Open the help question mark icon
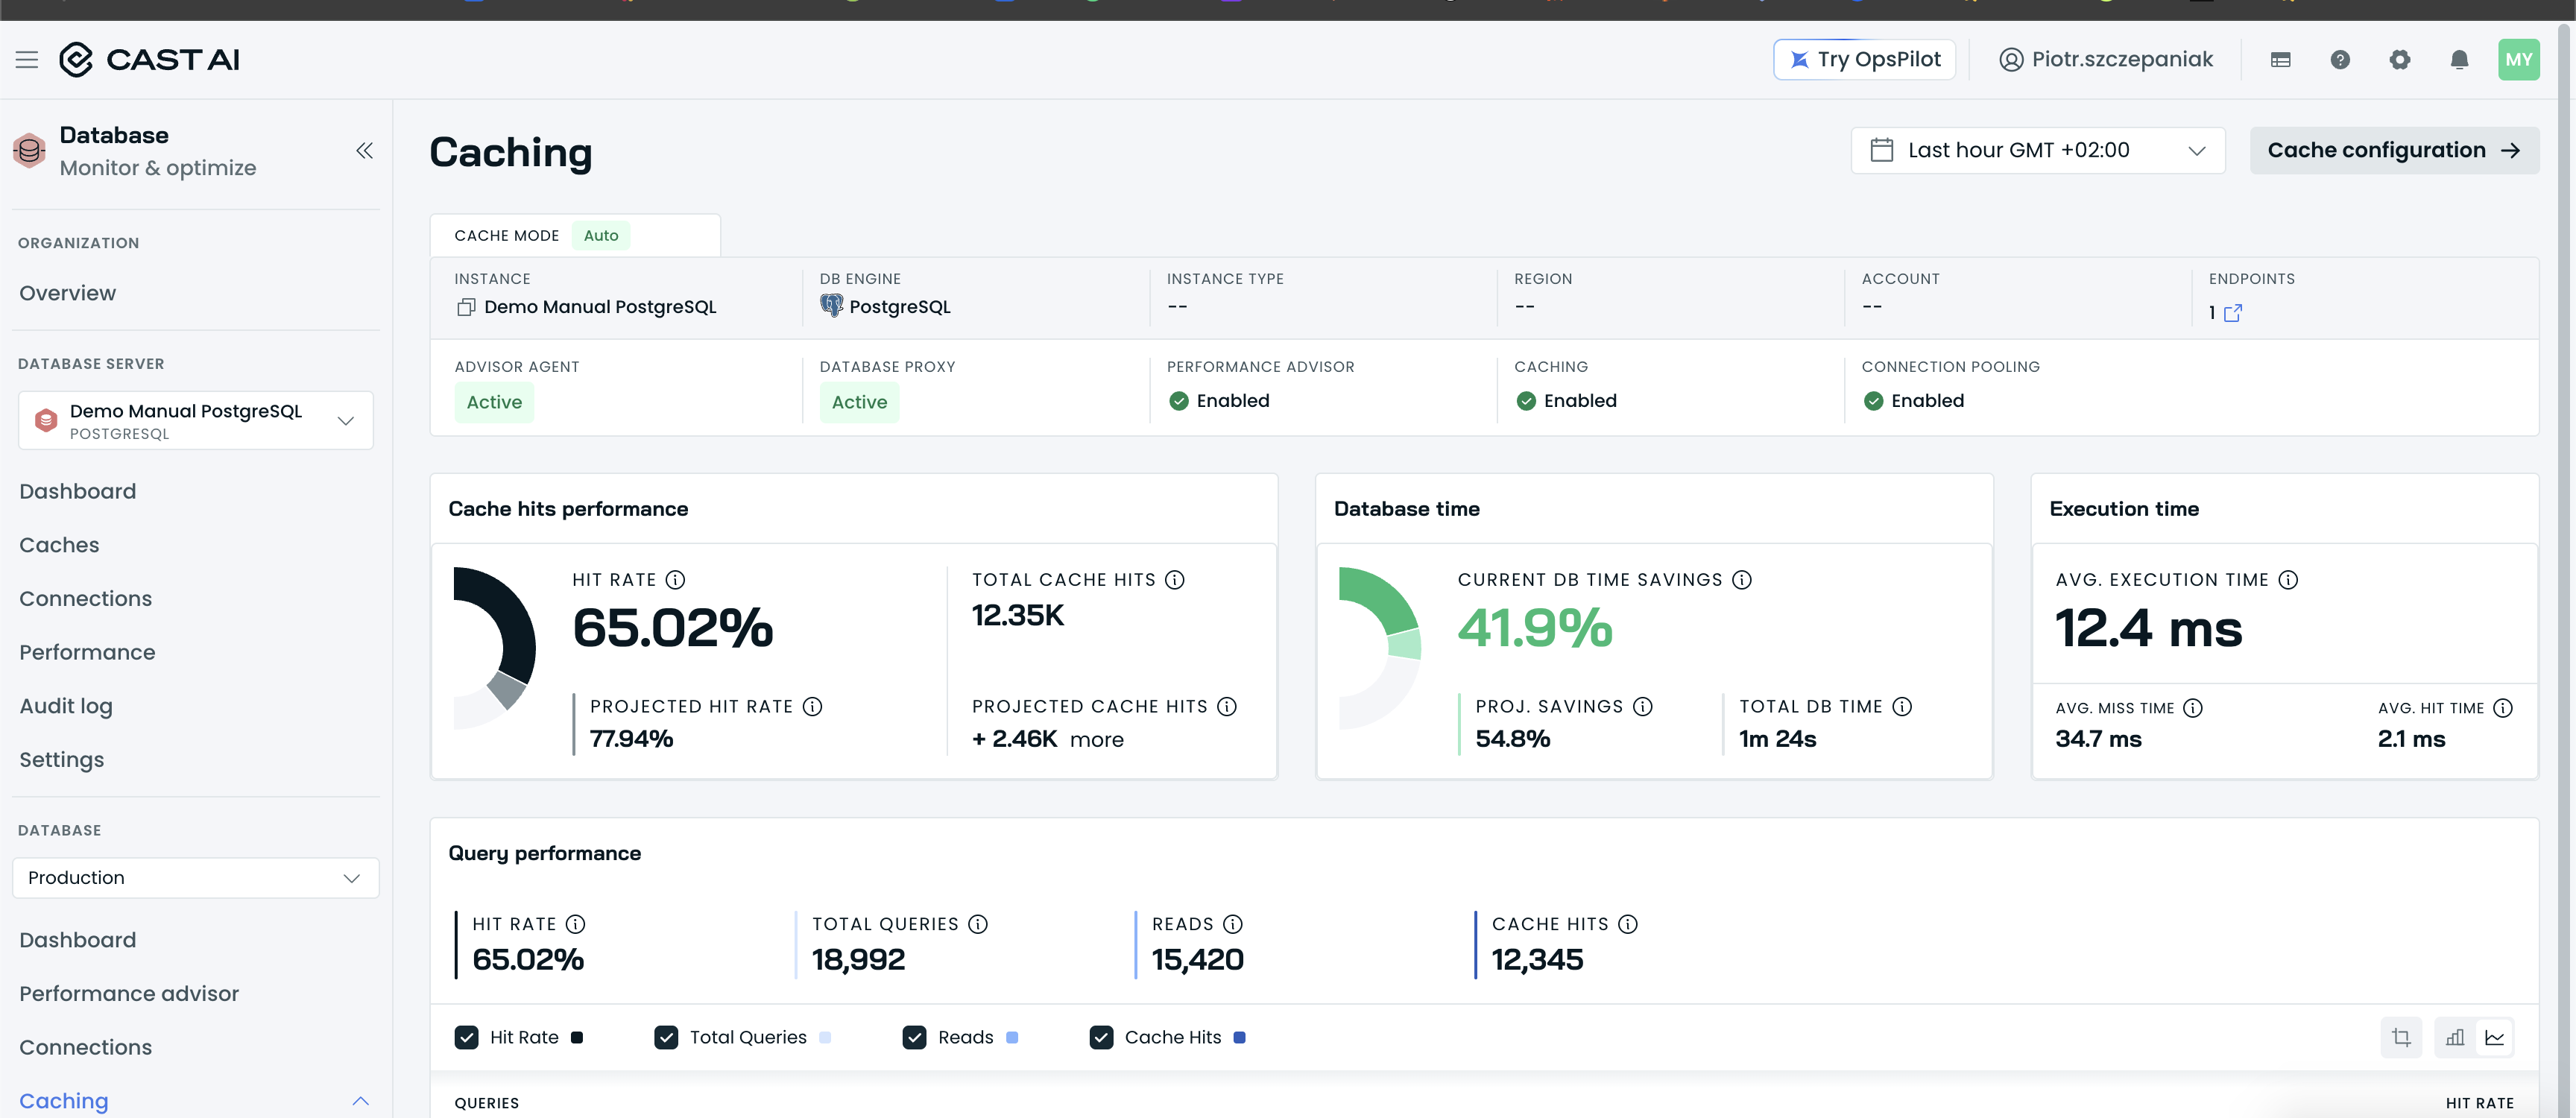This screenshot has width=2576, height=1118. pyautogui.click(x=2340, y=60)
